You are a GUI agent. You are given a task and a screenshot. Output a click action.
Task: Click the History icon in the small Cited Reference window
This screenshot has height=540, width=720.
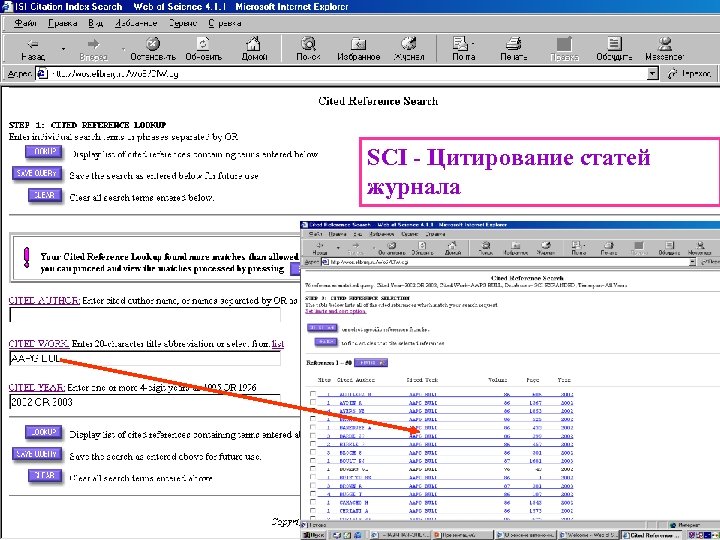(x=546, y=246)
